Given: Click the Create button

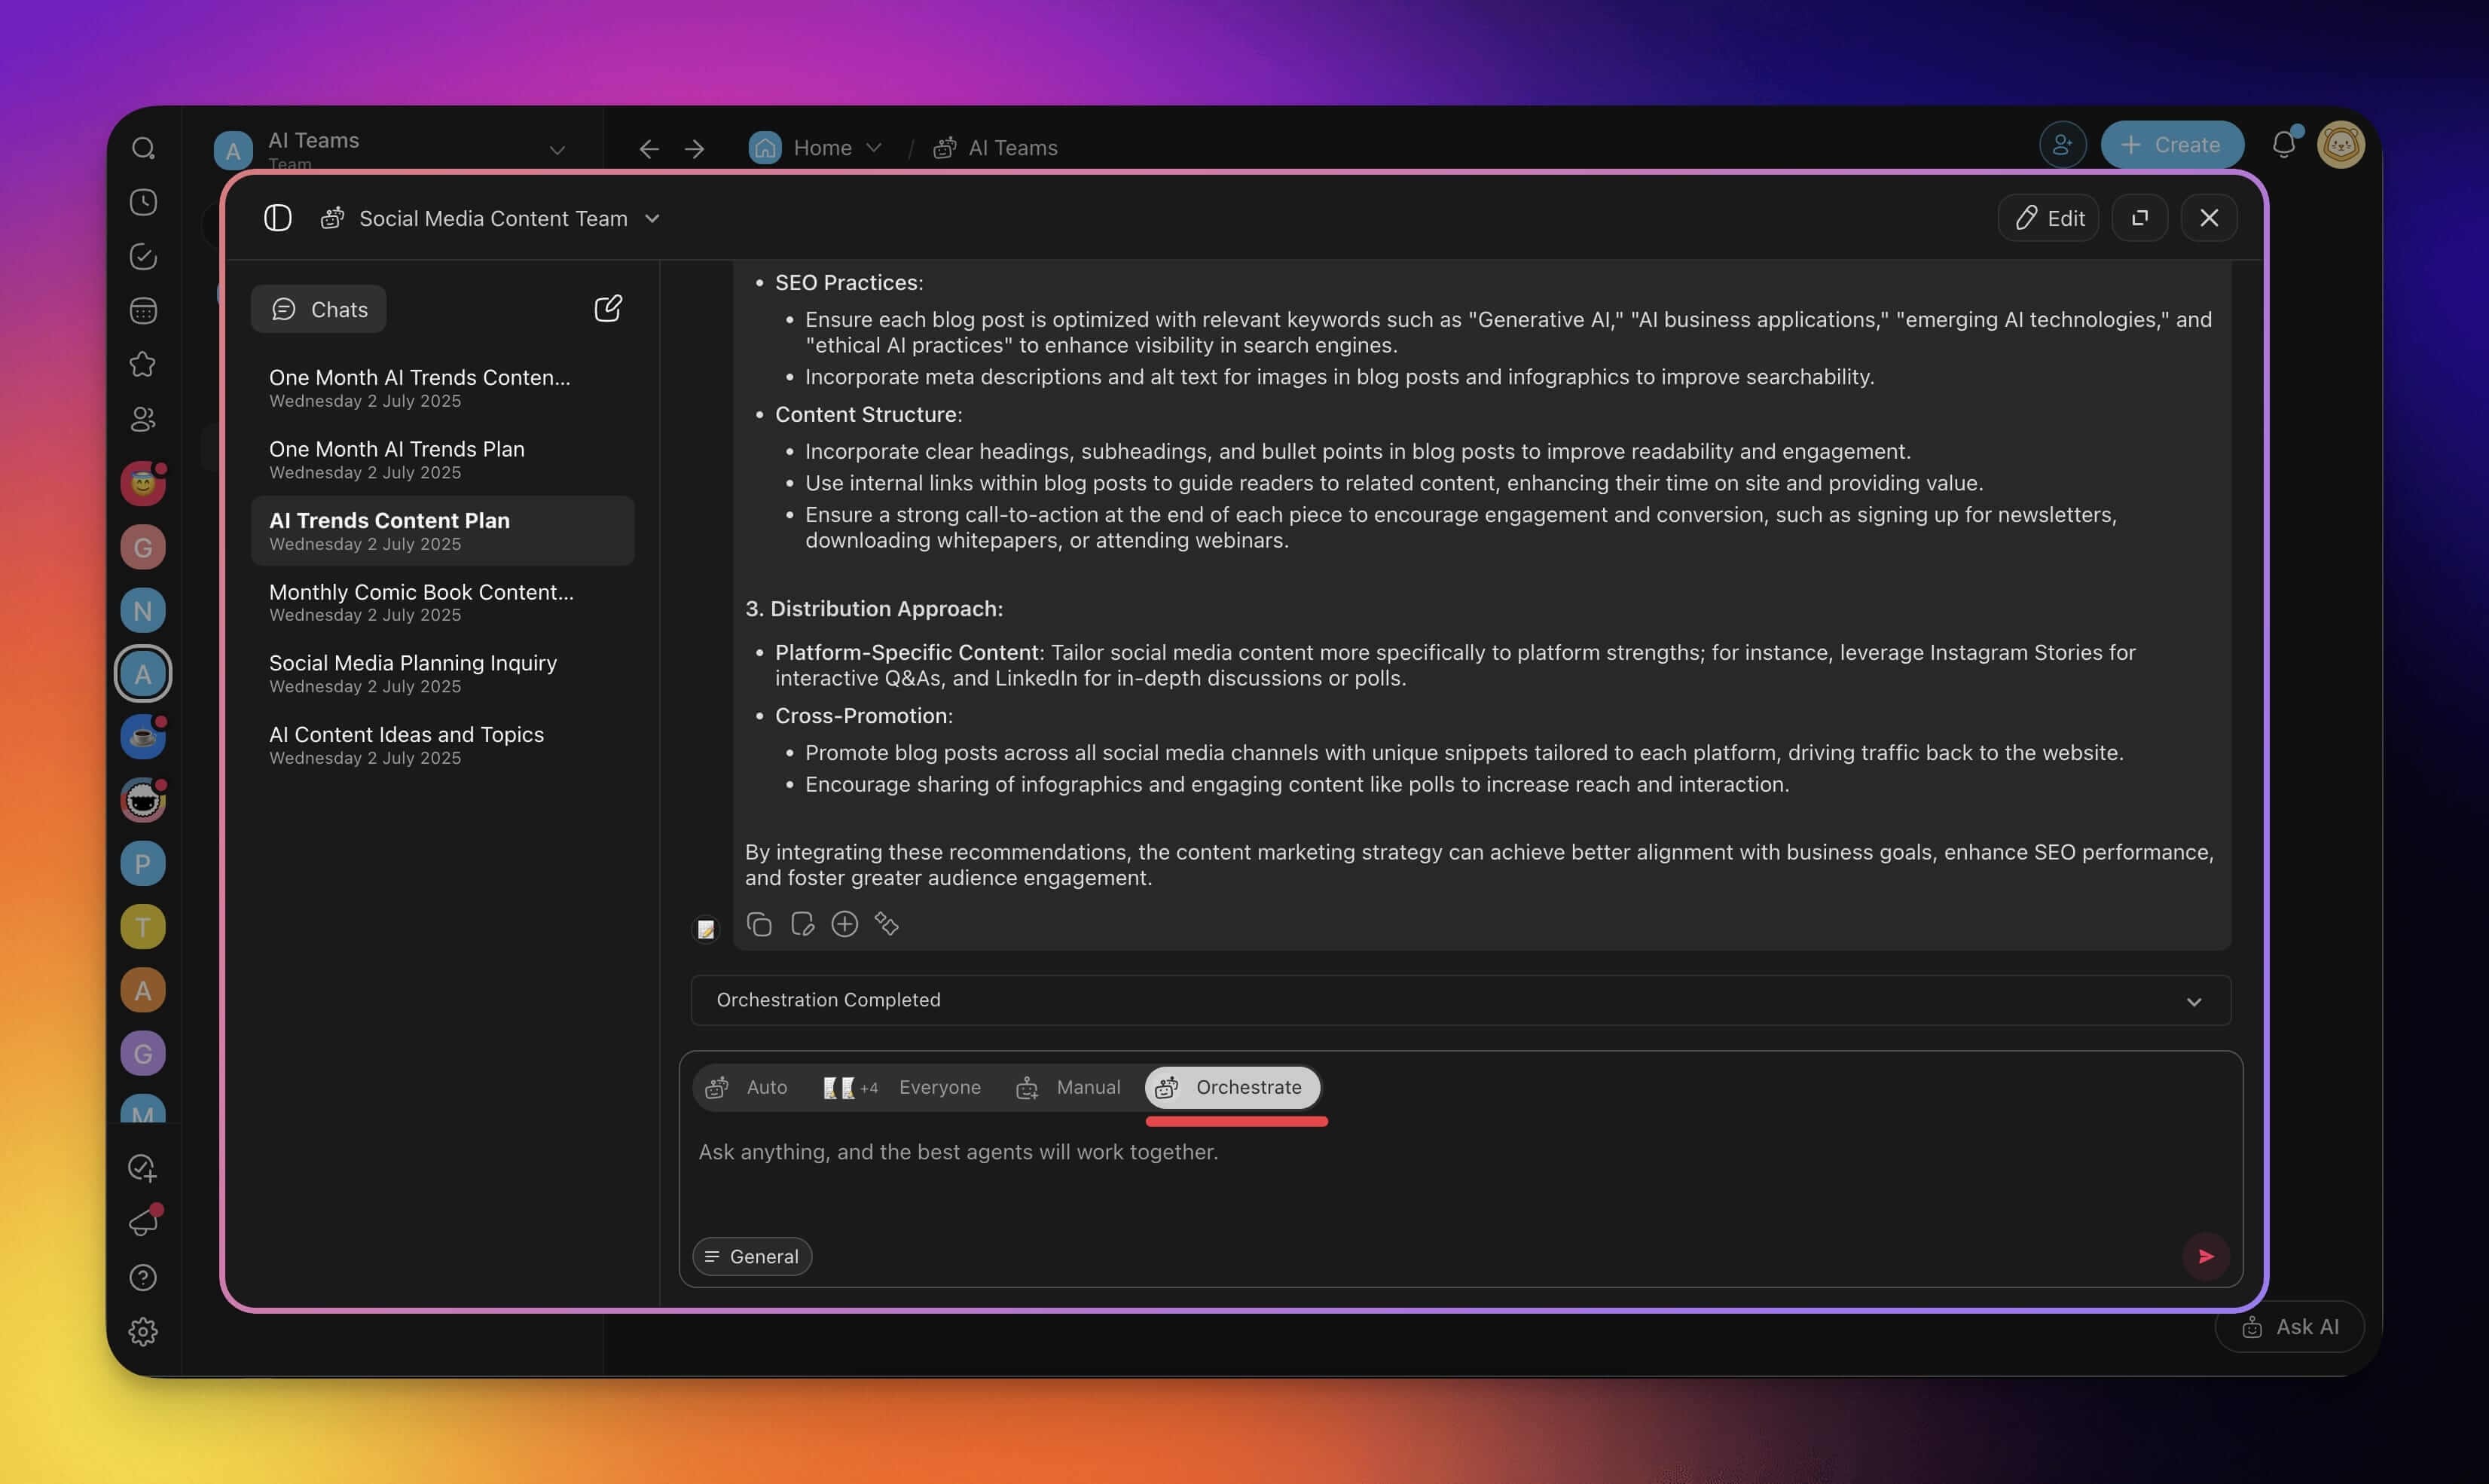Looking at the screenshot, I should click(x=2171, y=145).
